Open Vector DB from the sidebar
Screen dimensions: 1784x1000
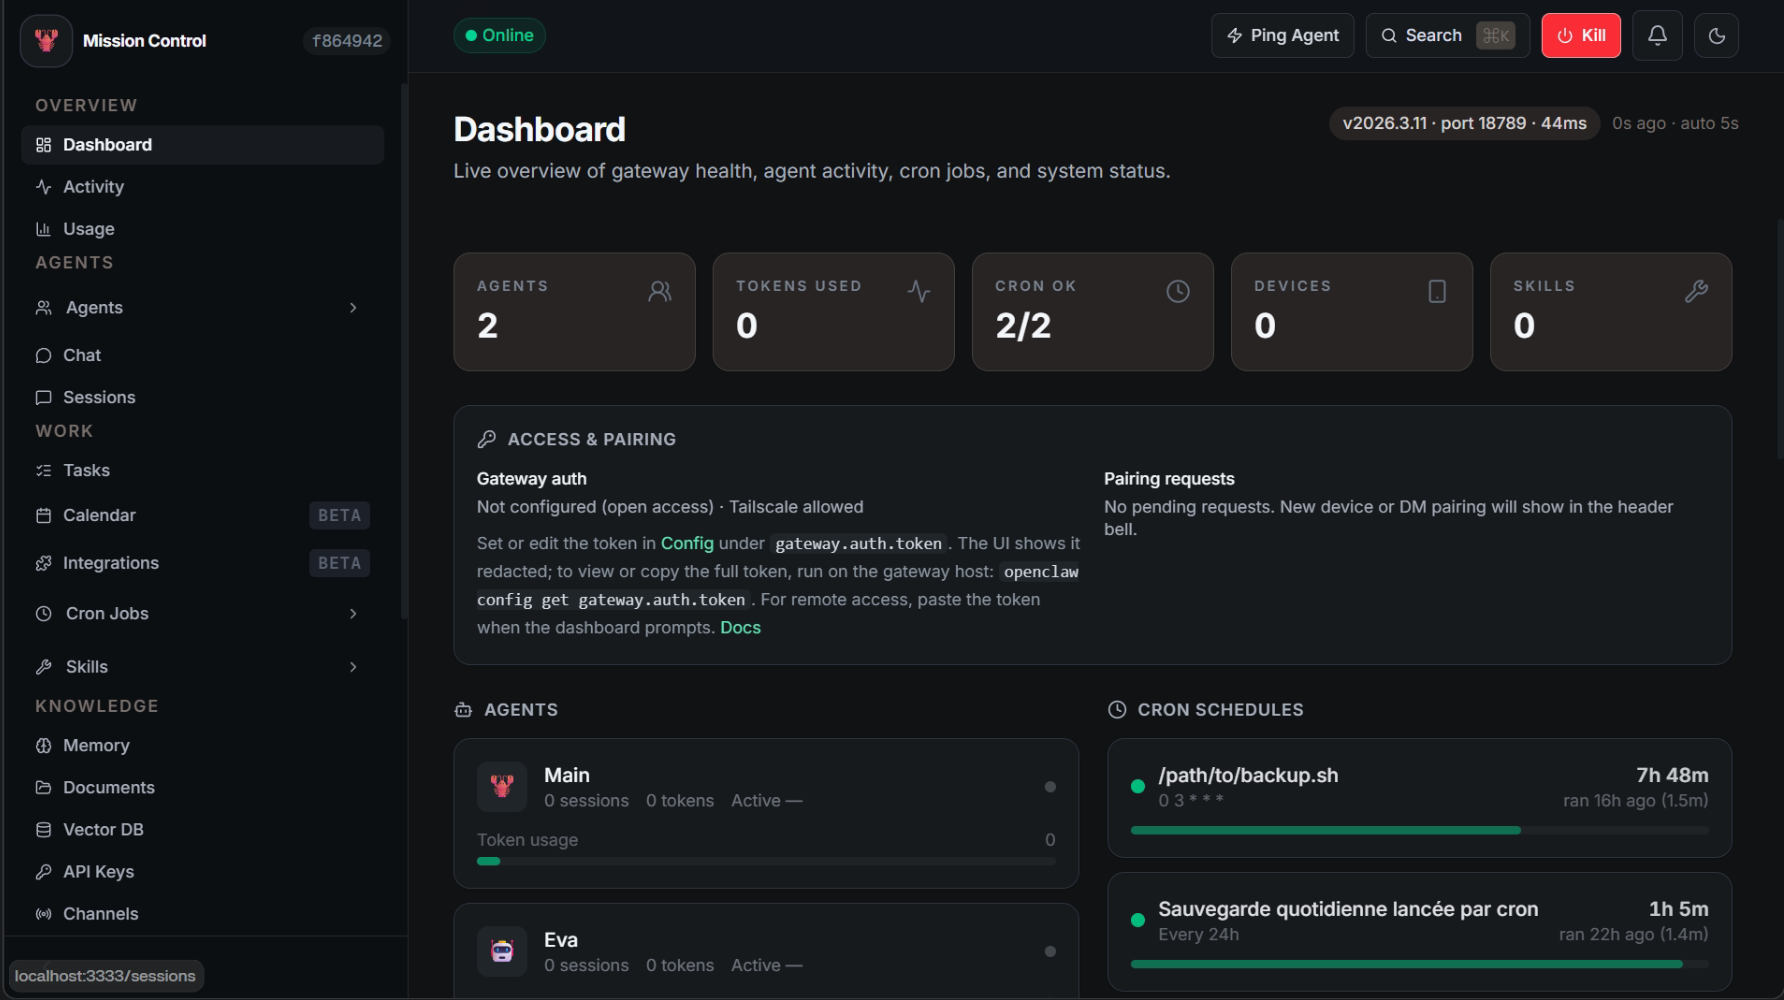tap(103, 830)
